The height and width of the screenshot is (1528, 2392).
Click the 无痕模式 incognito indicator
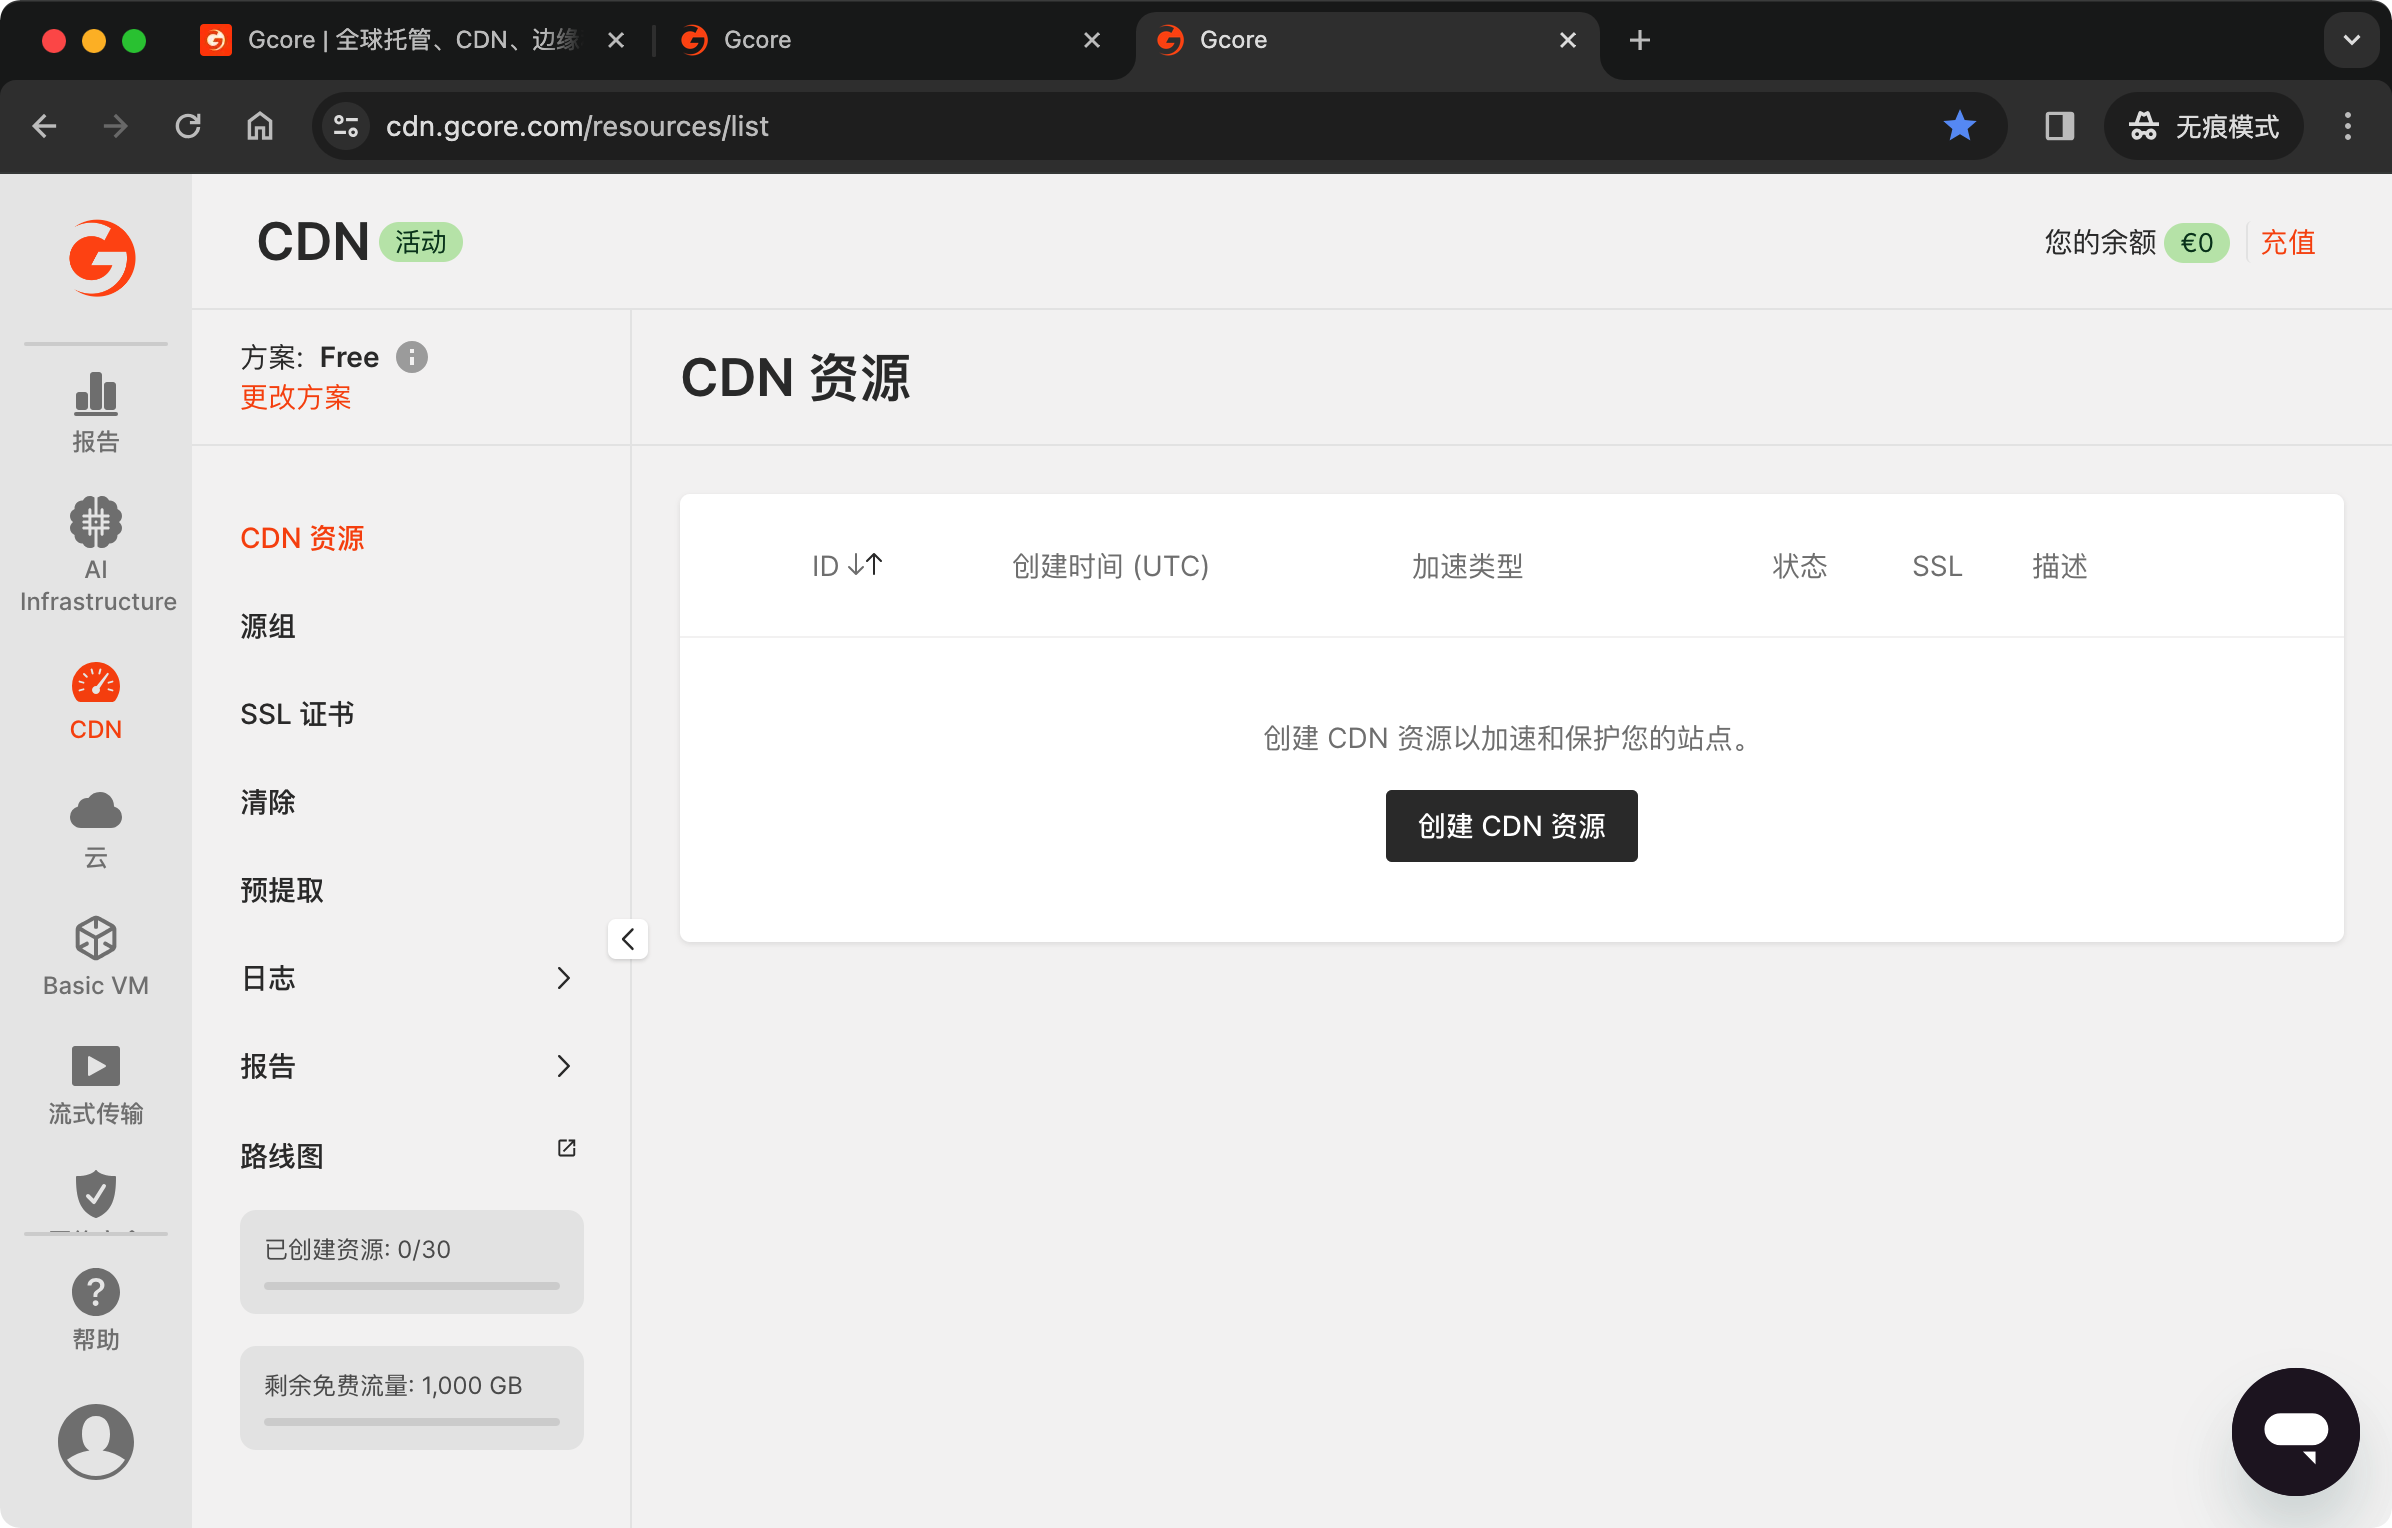[x=2203, y=126]
